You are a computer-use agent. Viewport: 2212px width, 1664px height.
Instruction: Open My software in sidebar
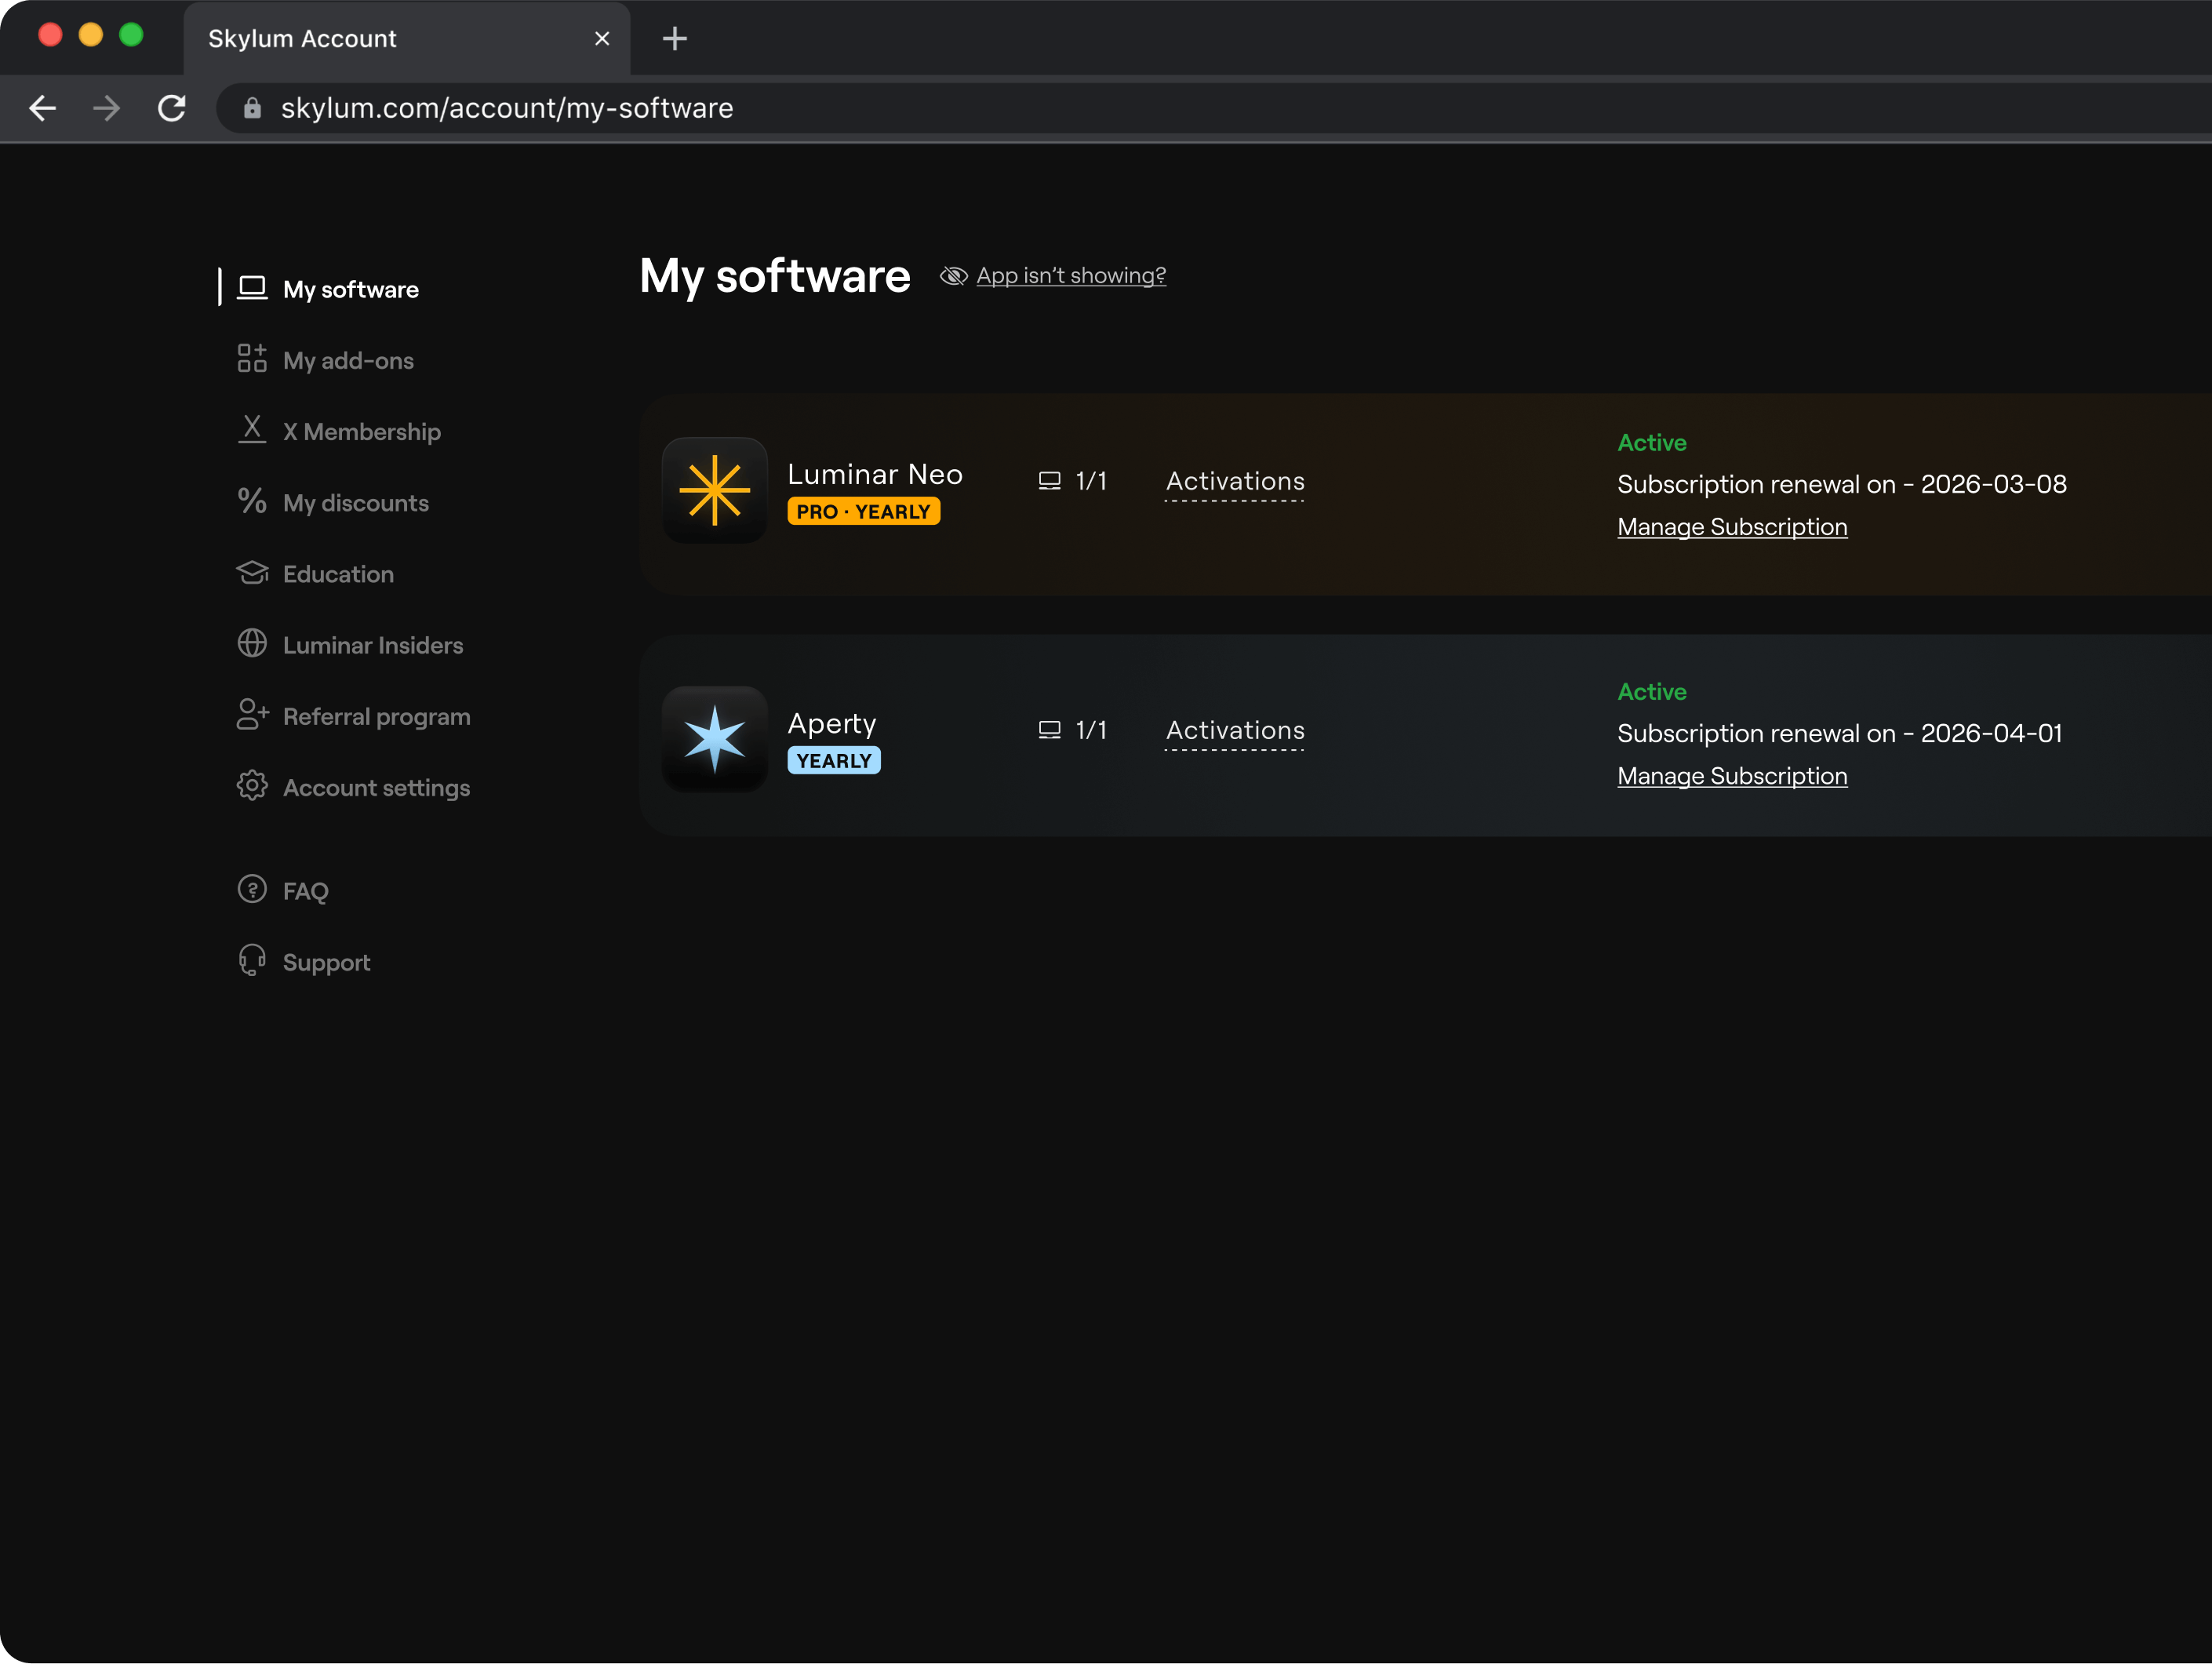350,289
